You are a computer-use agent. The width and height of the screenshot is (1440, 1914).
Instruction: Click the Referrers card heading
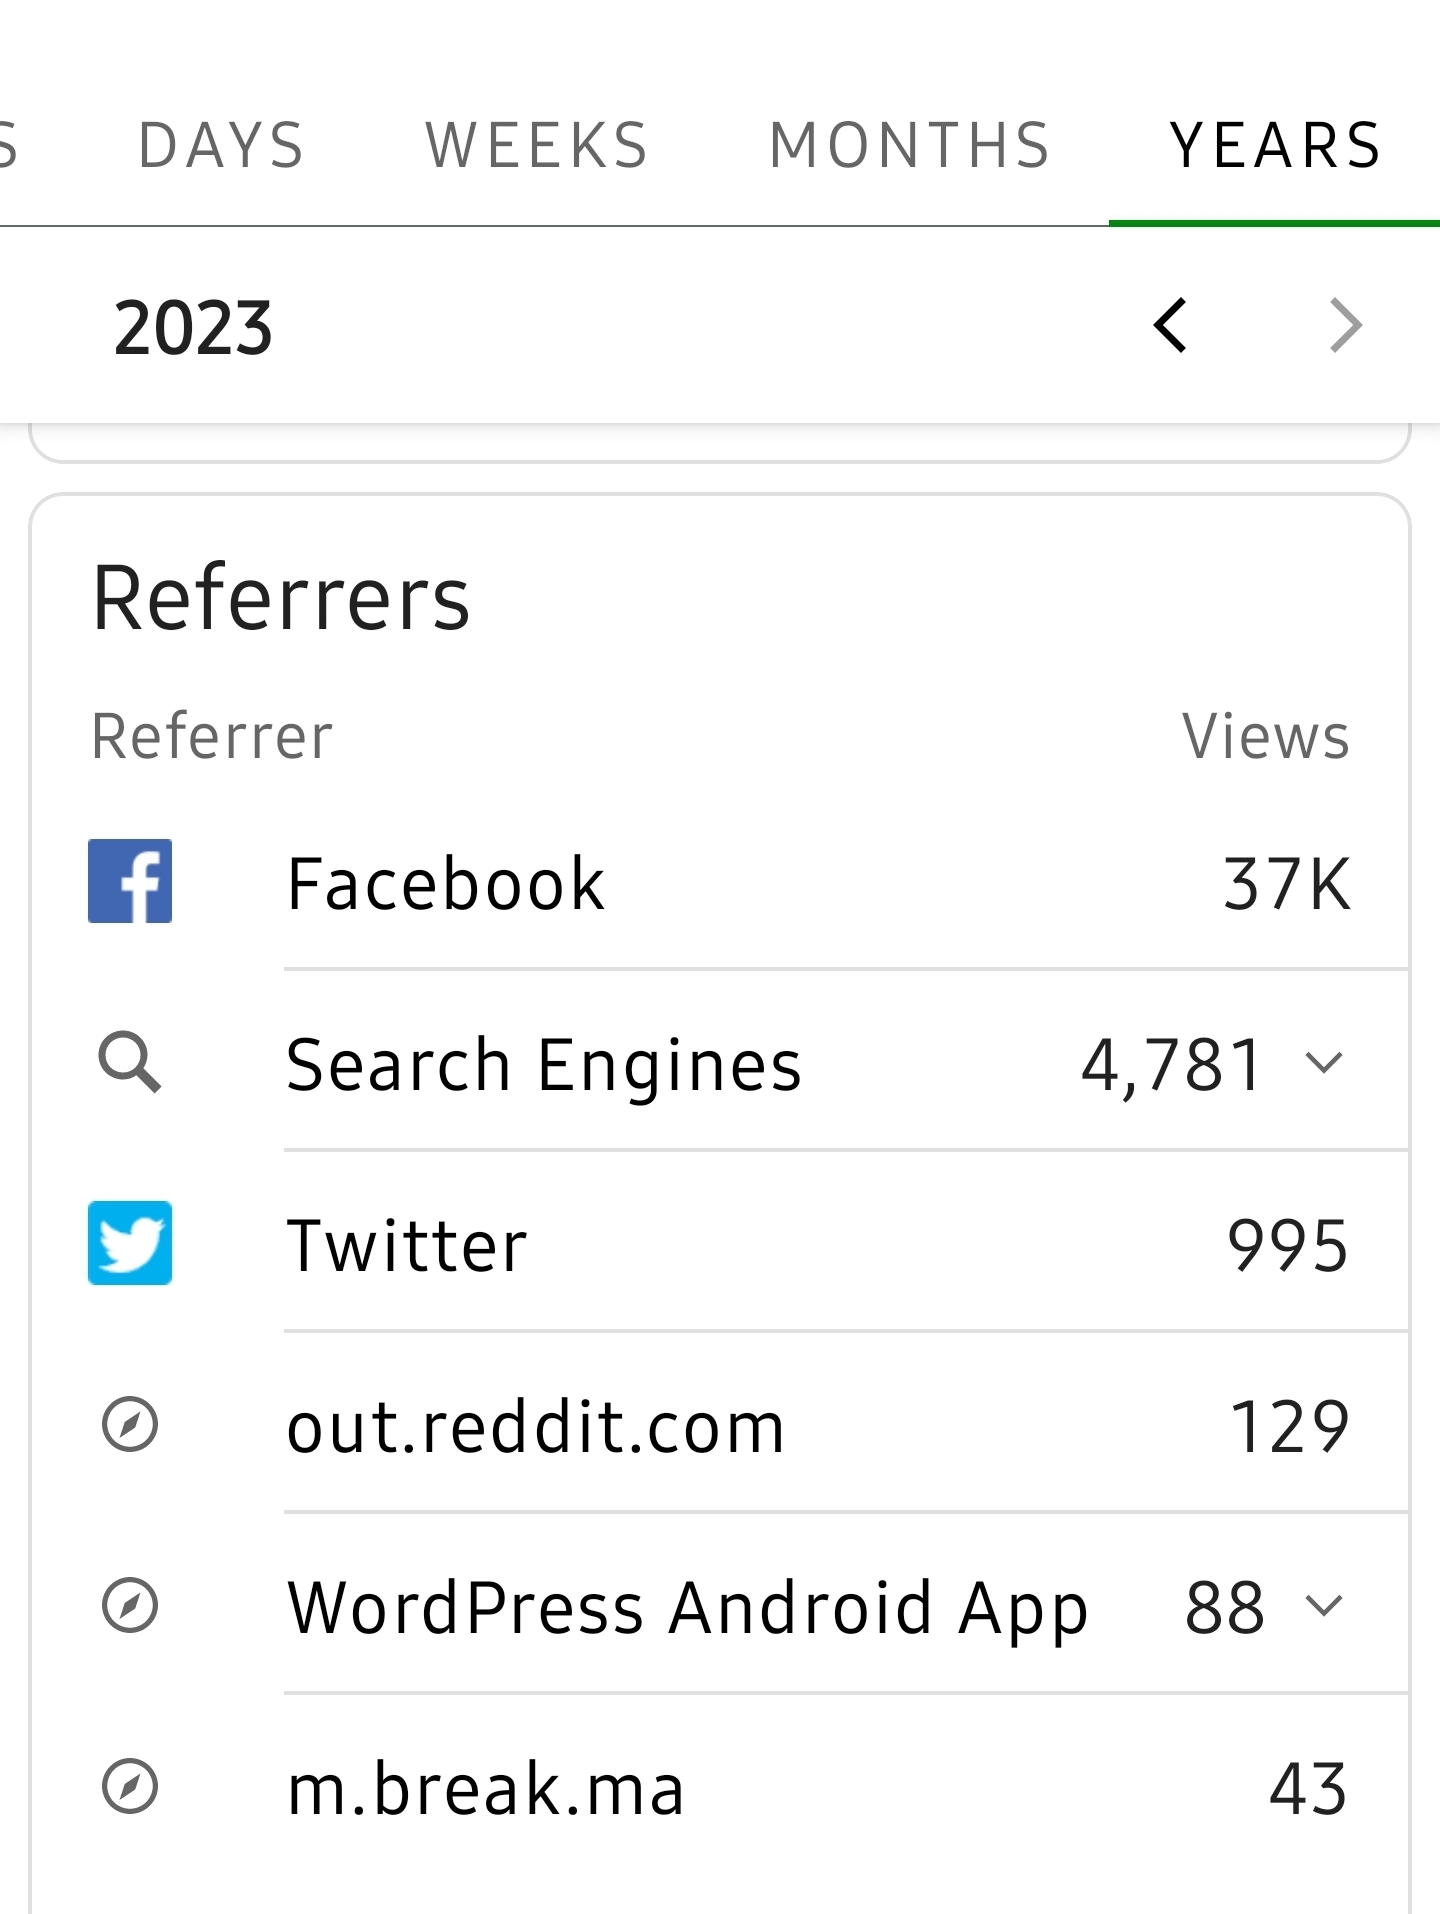(281, 598)
